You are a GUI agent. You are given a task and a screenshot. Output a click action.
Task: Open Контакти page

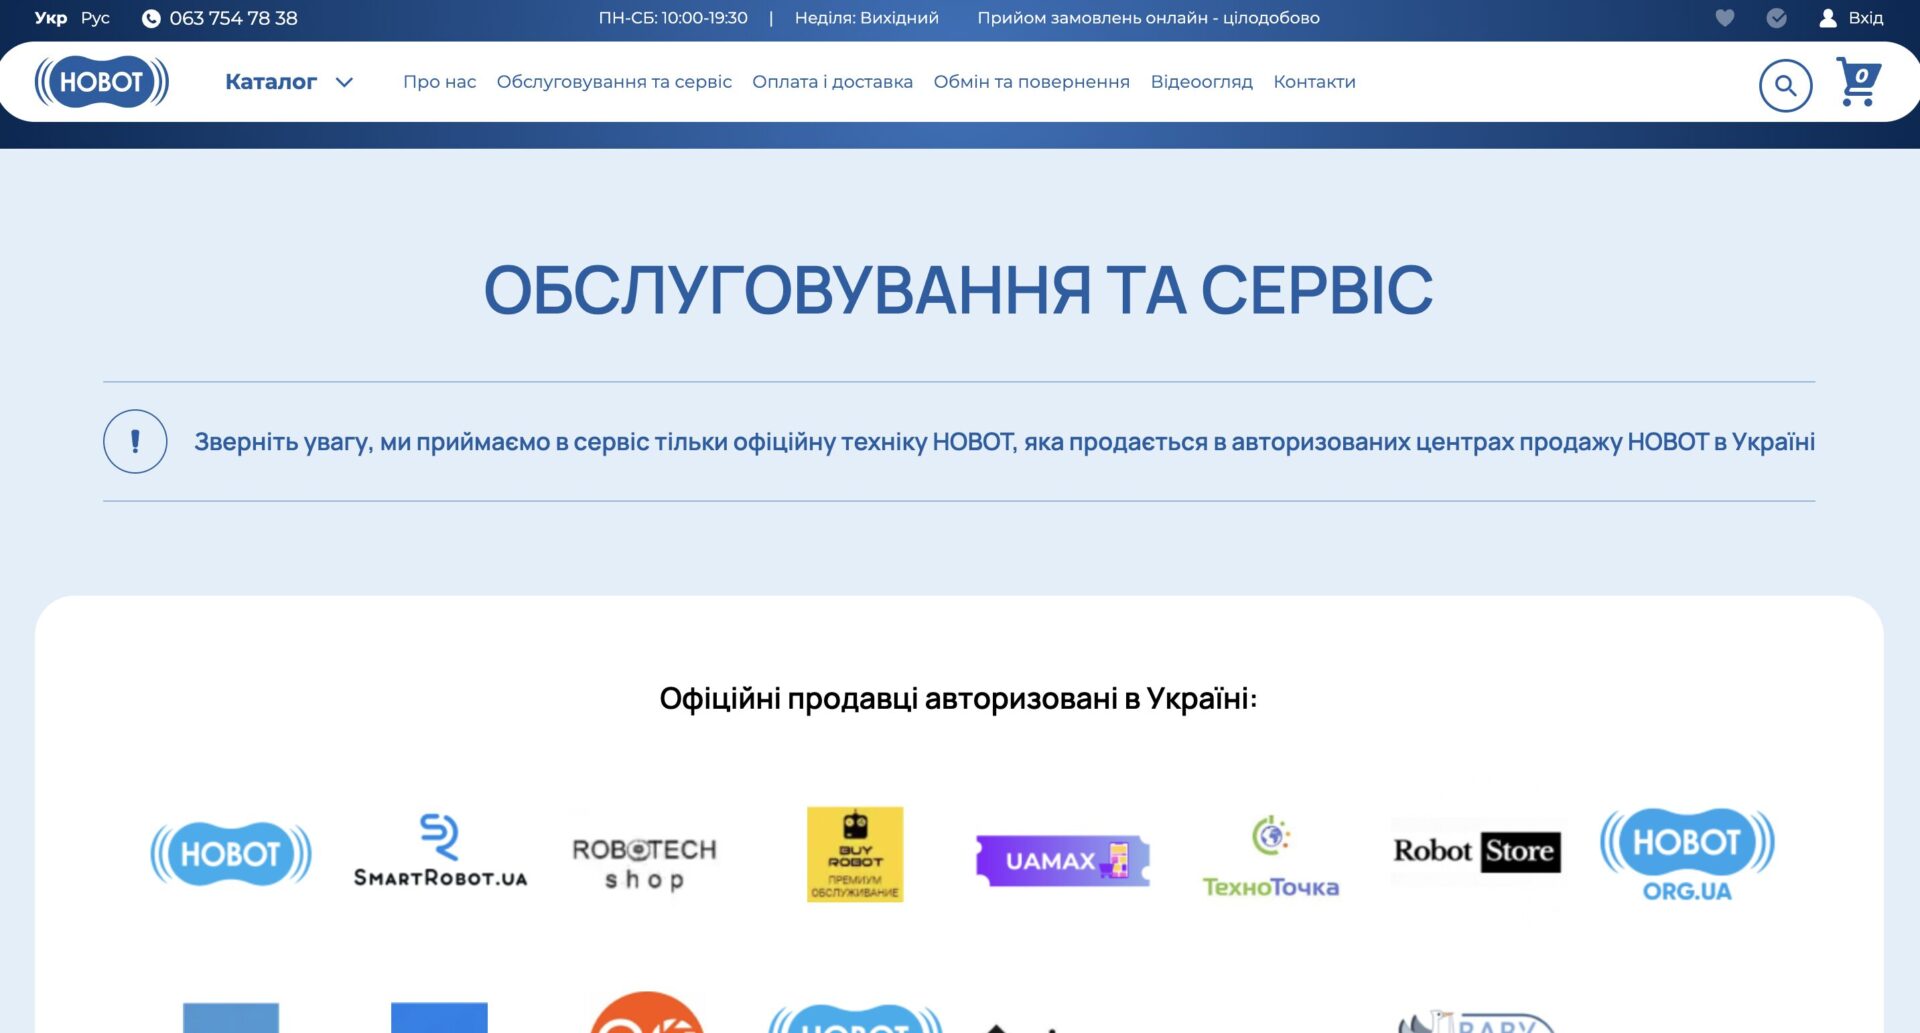[1314, 82]
